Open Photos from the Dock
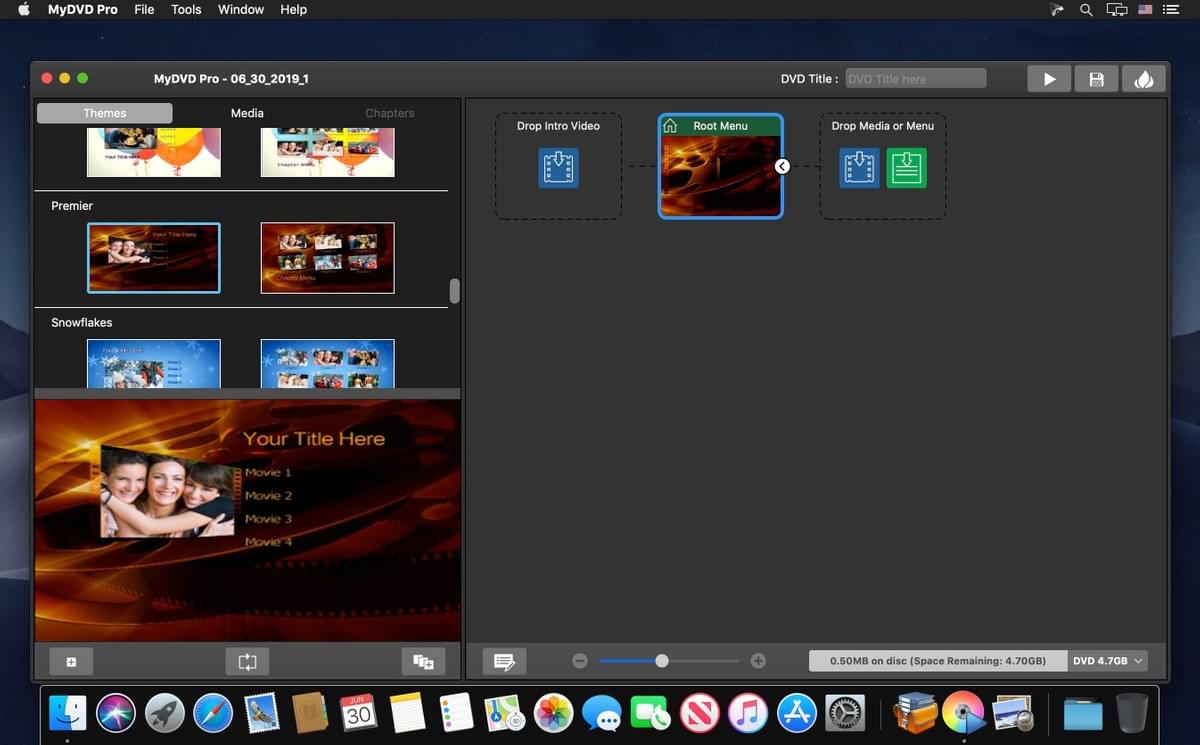This screenshot has width=1200, height=745. tap(553, 713)
